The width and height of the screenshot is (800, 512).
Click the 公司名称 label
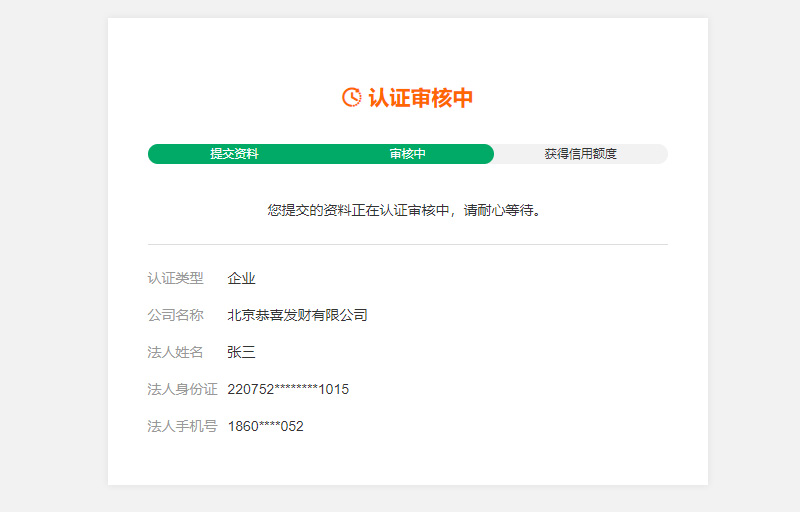(176, 315)
